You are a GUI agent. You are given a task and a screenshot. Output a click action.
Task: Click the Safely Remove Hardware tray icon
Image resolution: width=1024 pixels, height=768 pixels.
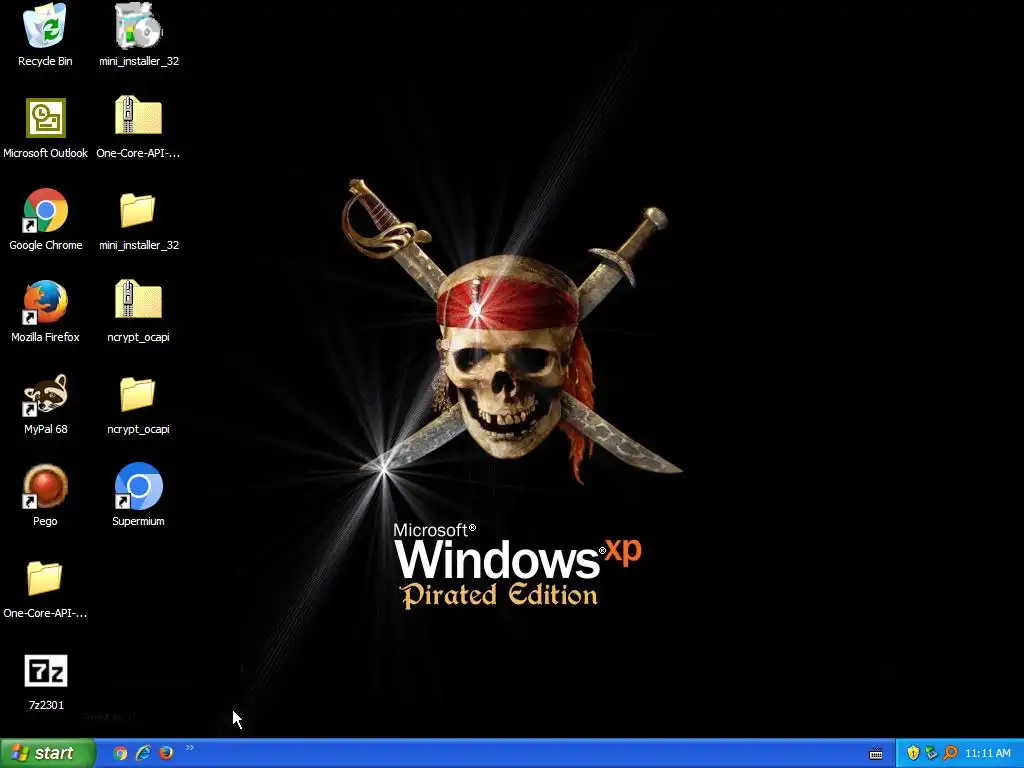[931, 753]
